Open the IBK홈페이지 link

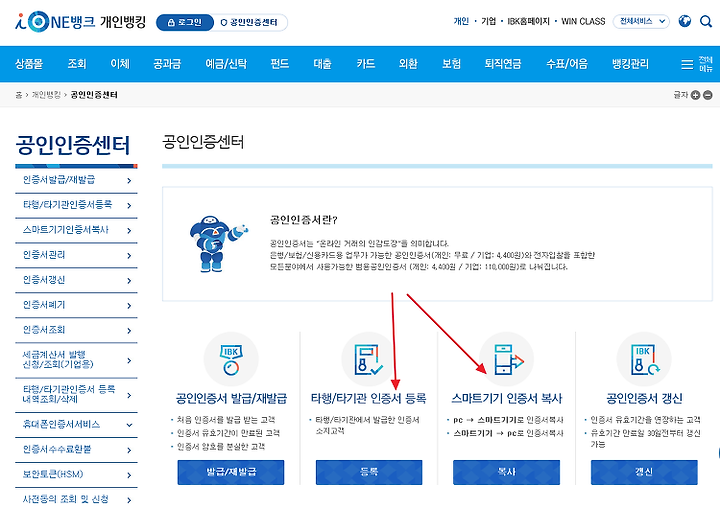pos(528,21)
